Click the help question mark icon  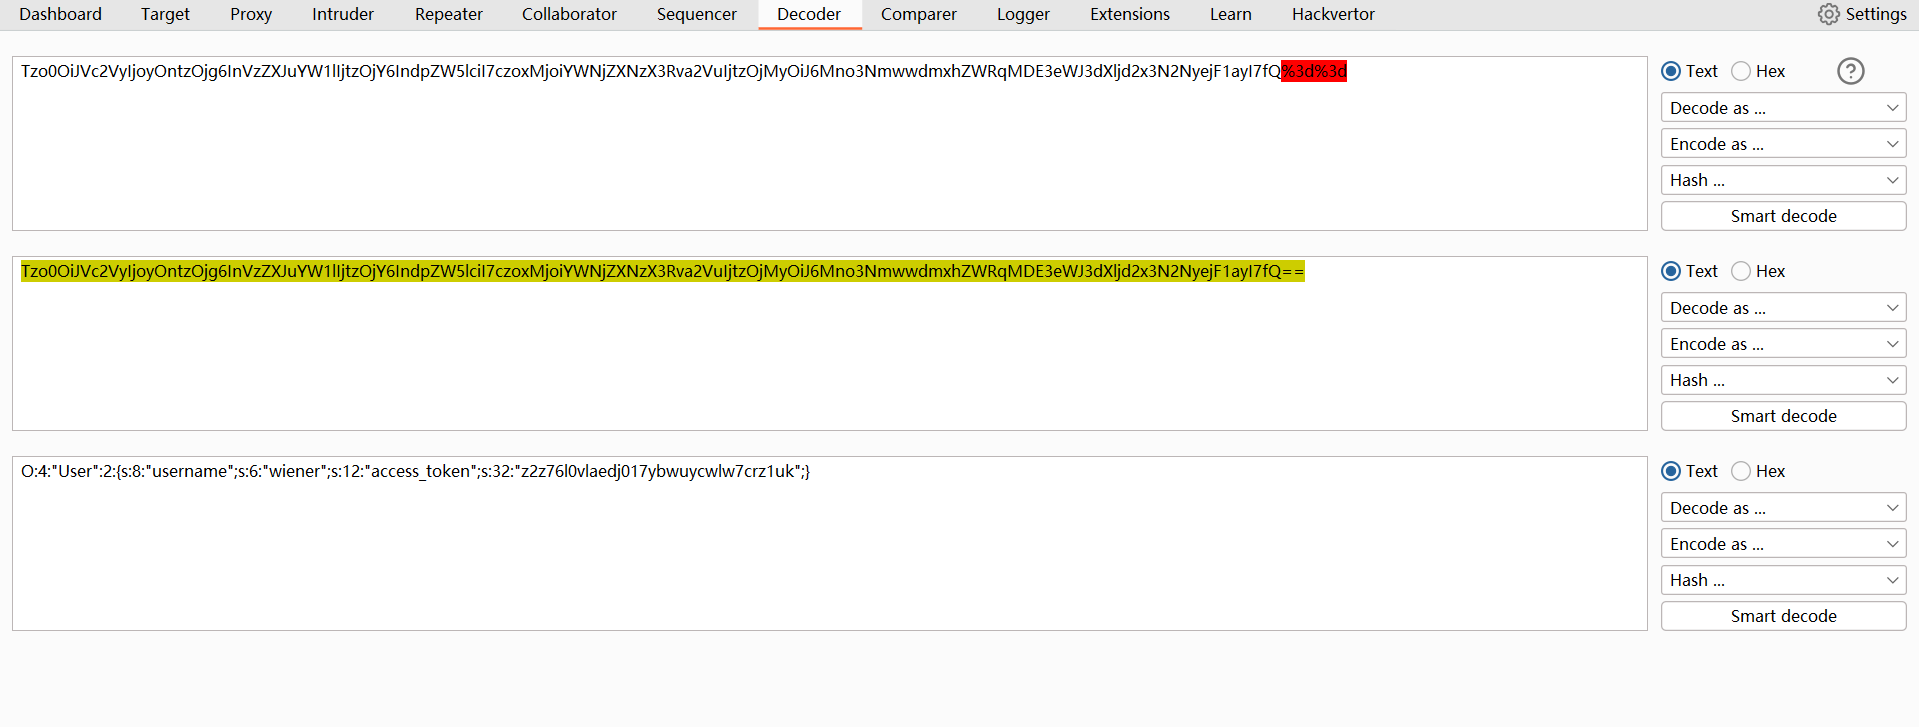pos(1850,71)
